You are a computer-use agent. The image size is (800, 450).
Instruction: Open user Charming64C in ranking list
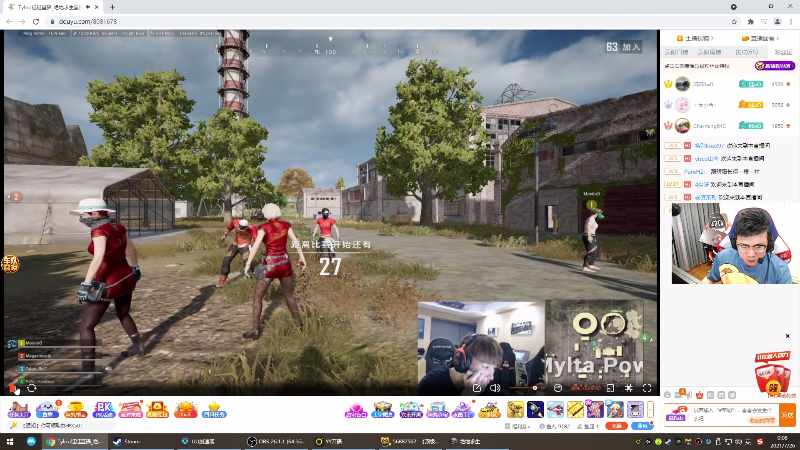coord(709,126)
